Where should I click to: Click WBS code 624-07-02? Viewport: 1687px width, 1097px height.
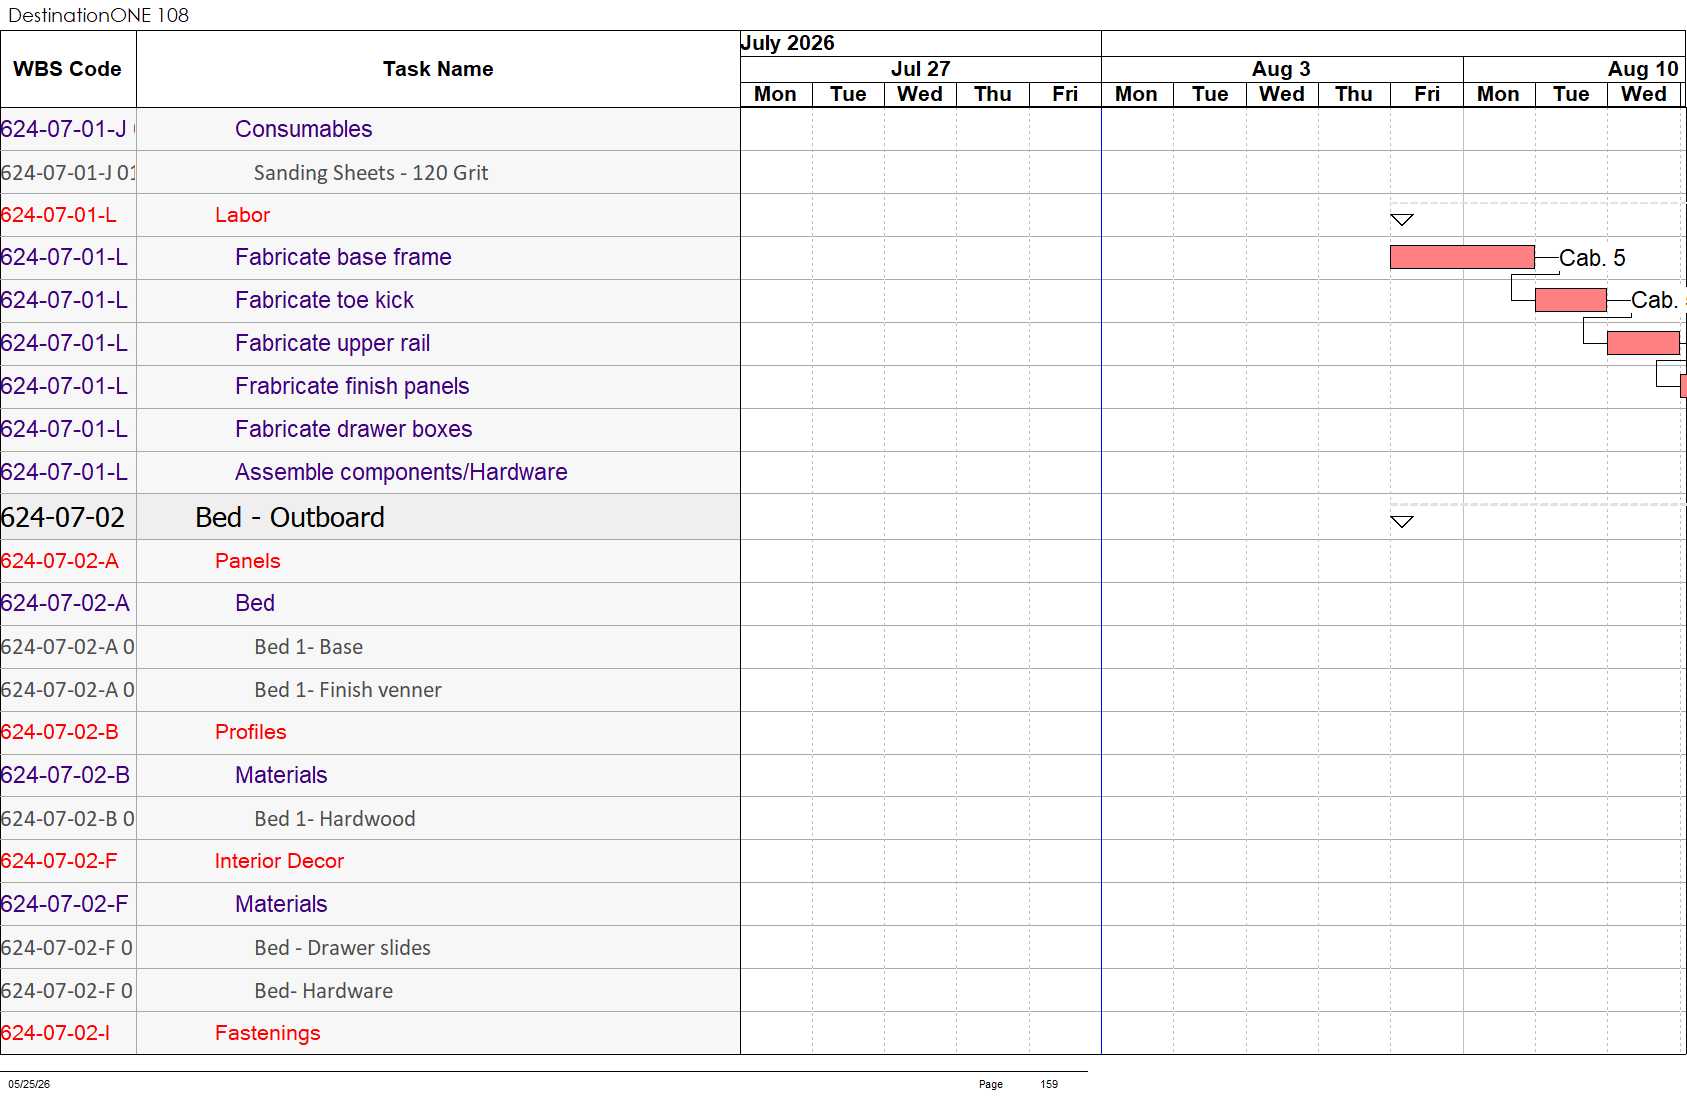point(63,517)
